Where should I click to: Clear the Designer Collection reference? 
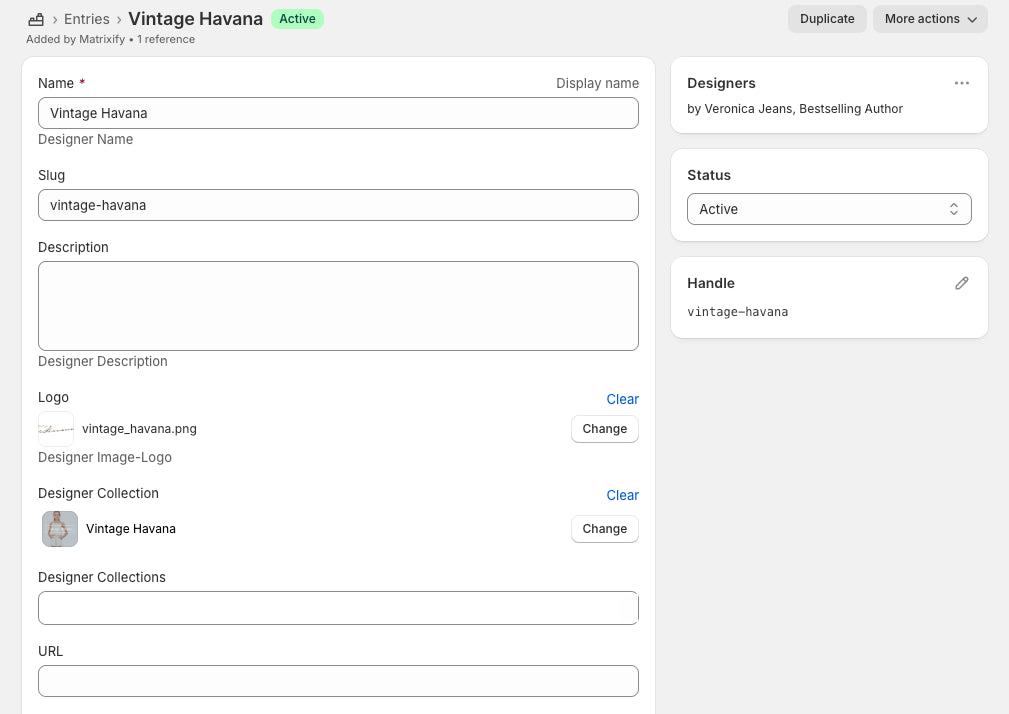(x=622, y=495)
